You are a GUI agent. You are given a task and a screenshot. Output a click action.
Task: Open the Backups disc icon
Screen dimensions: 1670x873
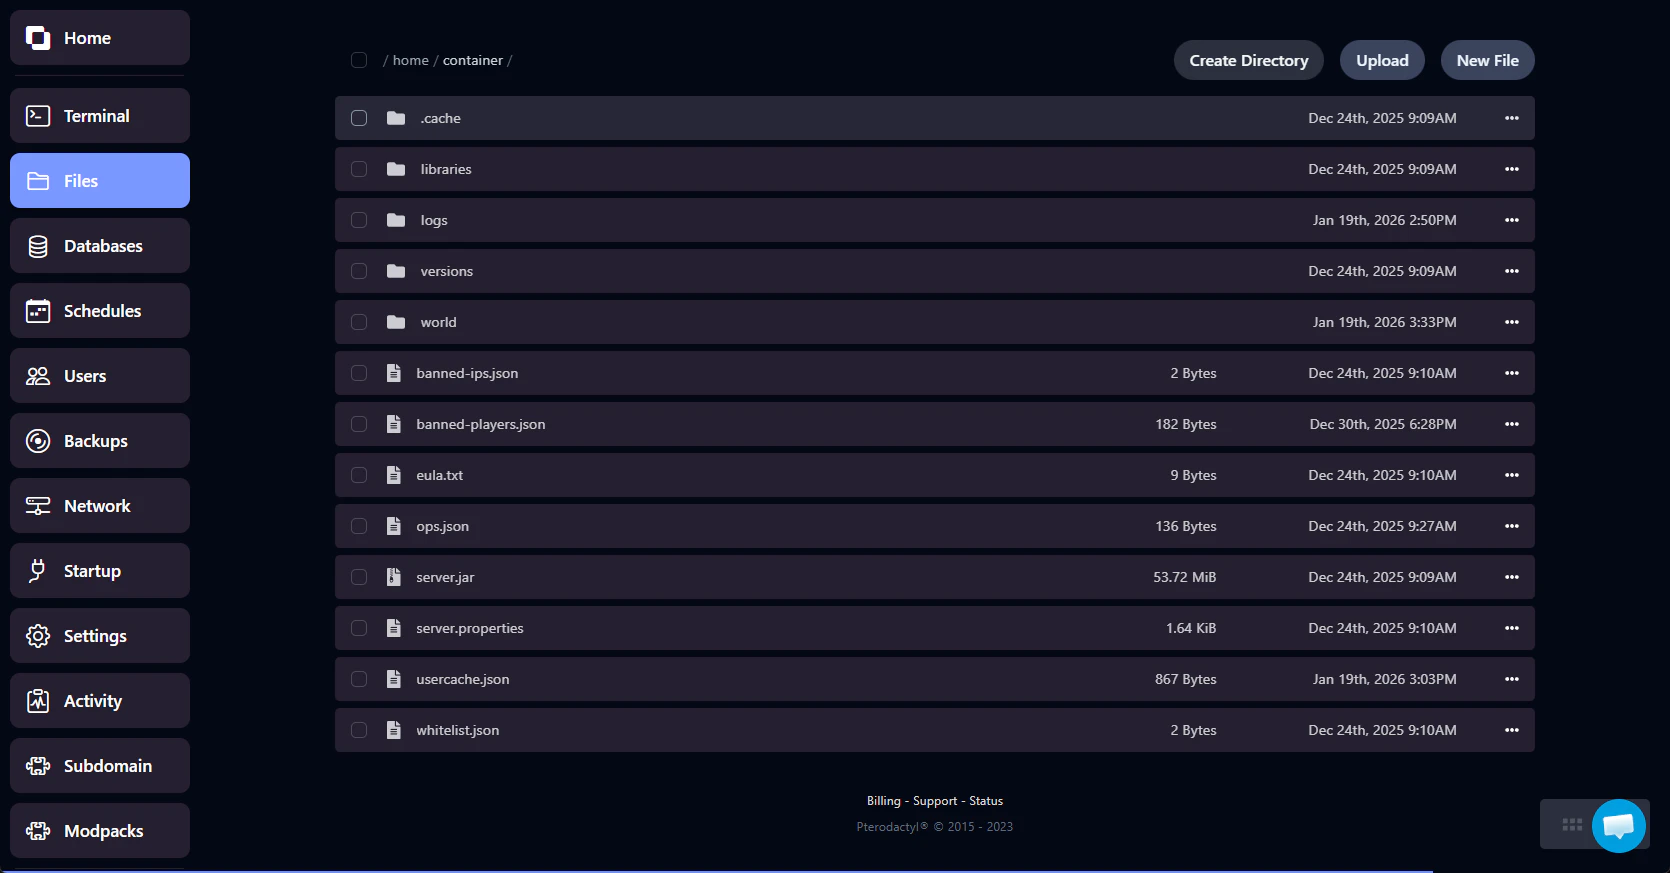point(38,441)
